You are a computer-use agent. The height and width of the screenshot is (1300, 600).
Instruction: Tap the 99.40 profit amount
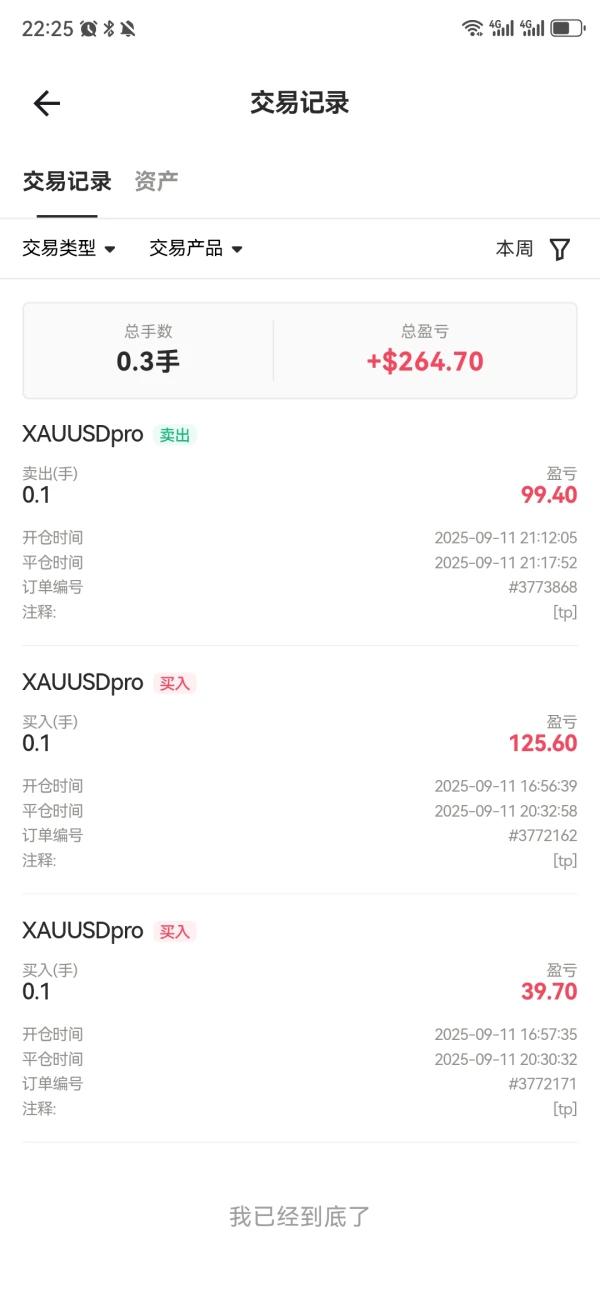click(549, 495)
